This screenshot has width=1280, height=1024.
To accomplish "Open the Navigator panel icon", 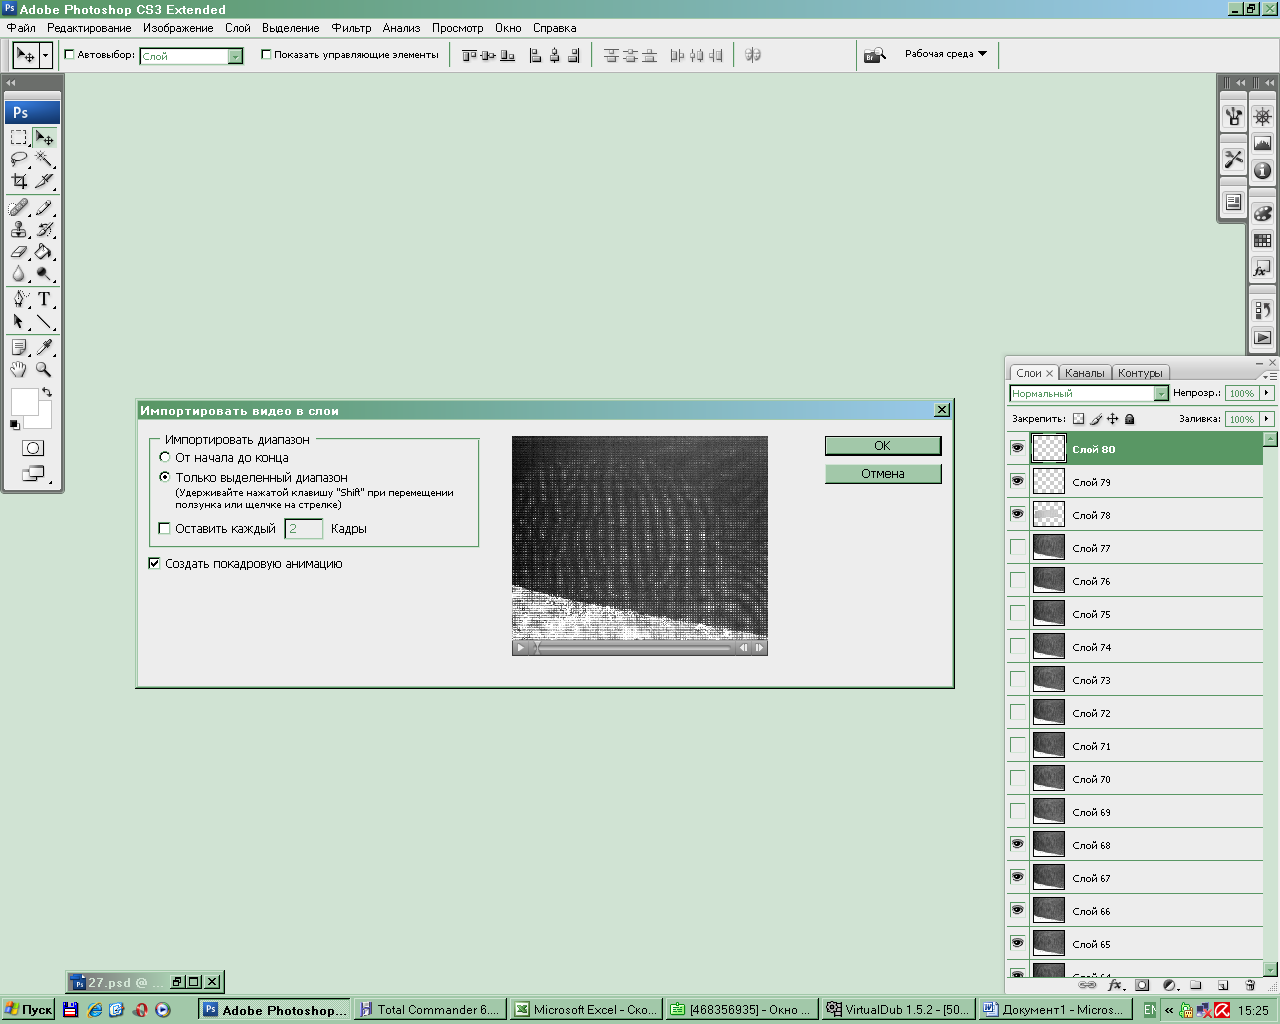I will click(1262, 116).
